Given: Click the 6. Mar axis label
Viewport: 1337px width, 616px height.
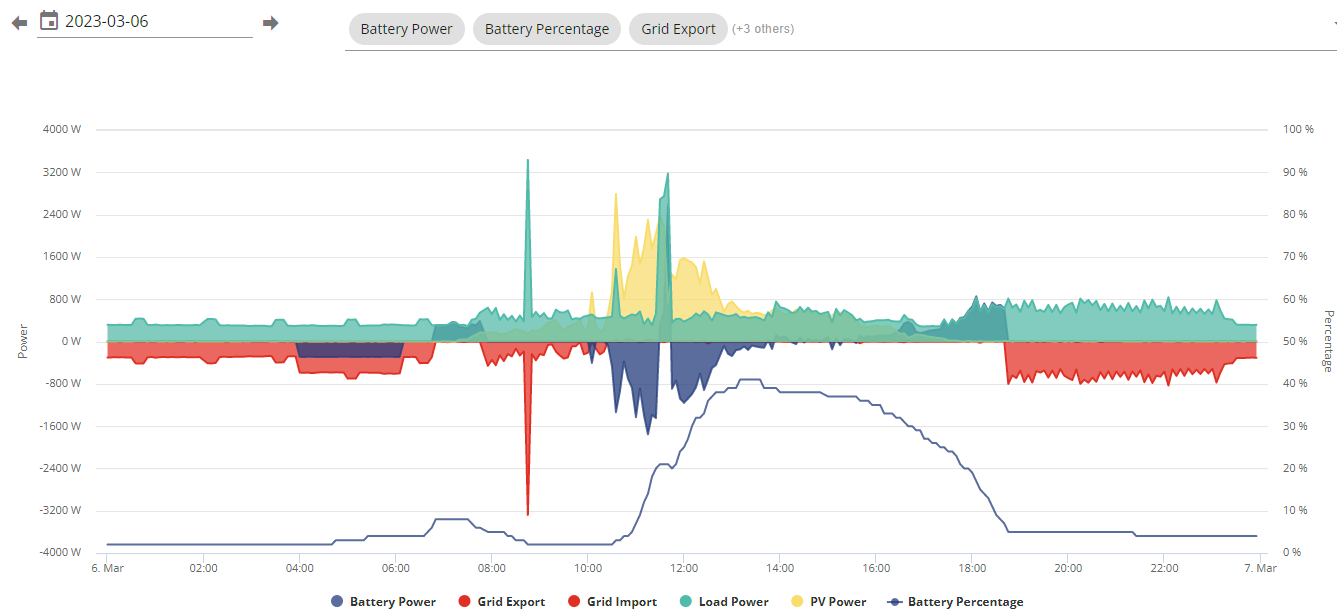Looking at the screenshot, I should (107, 568).
